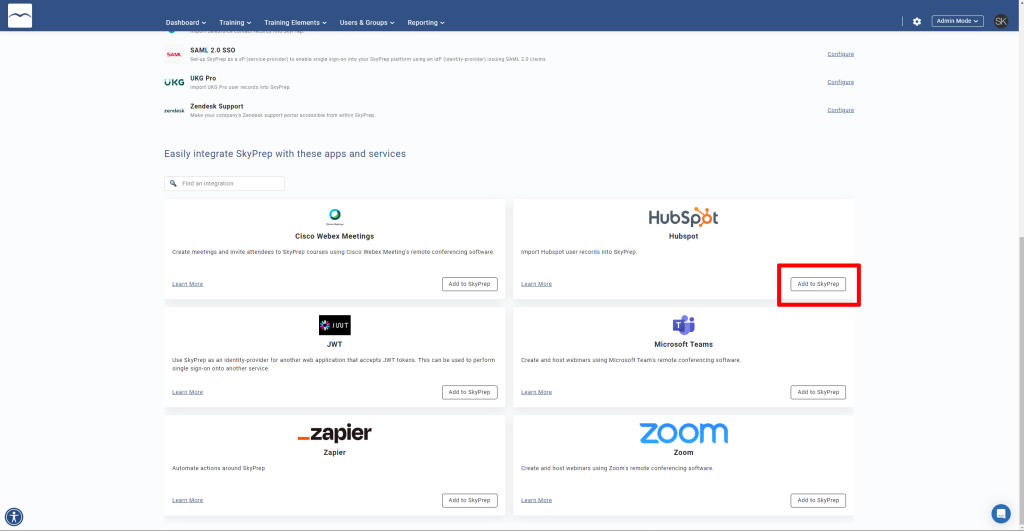The image size is (1024, 531).
Task: Open Learn More for JWT
Action: point(187,392)
